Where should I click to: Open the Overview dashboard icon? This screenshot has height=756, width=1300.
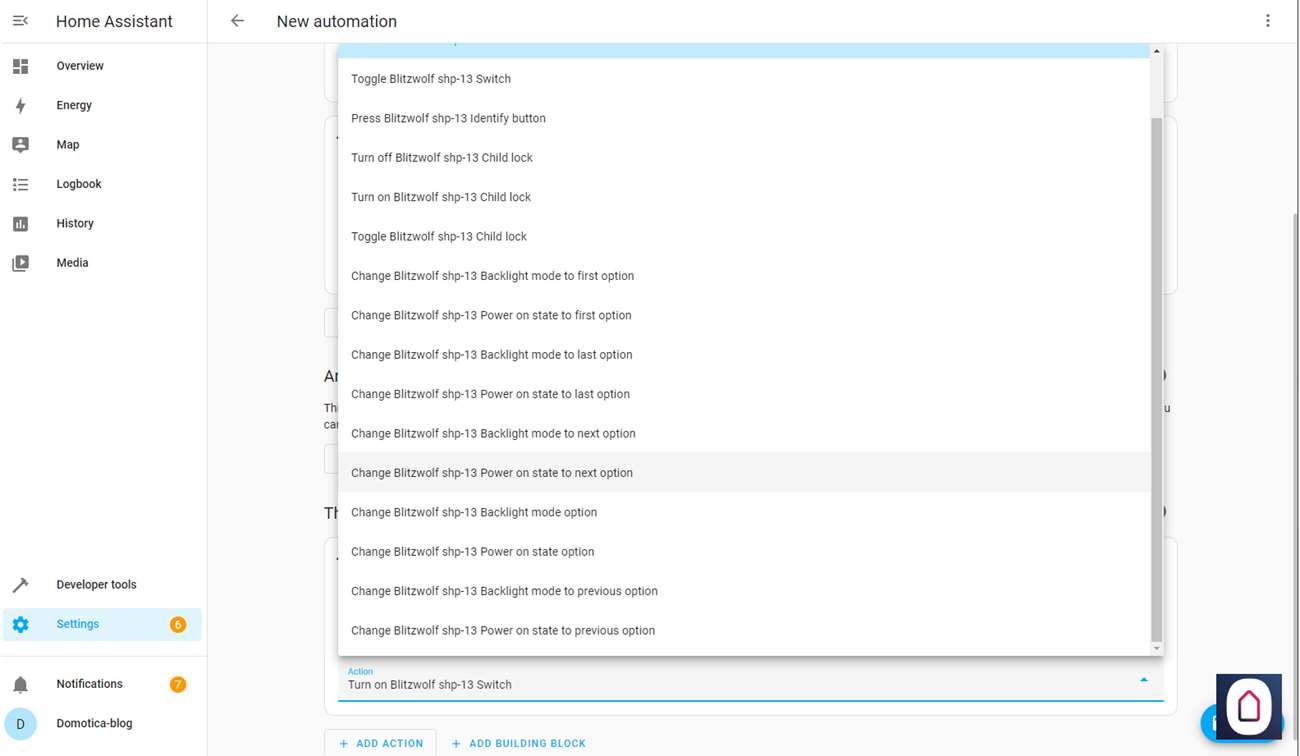click(20, 66)
